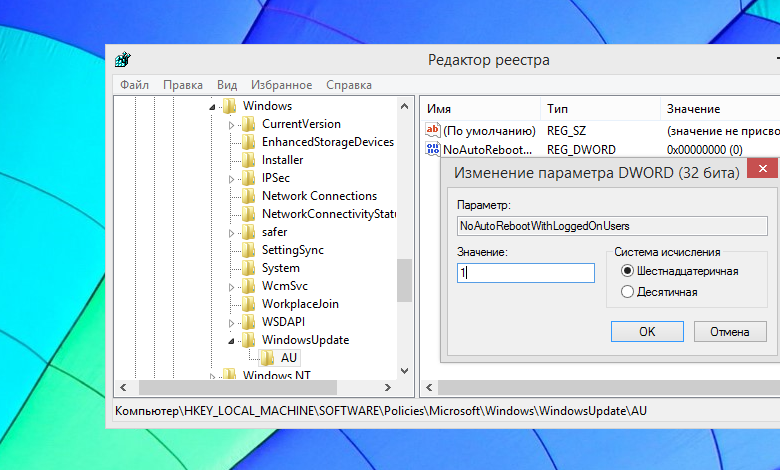
Task: Click the CurrentVersion folder icon
Action: (248, 124)
